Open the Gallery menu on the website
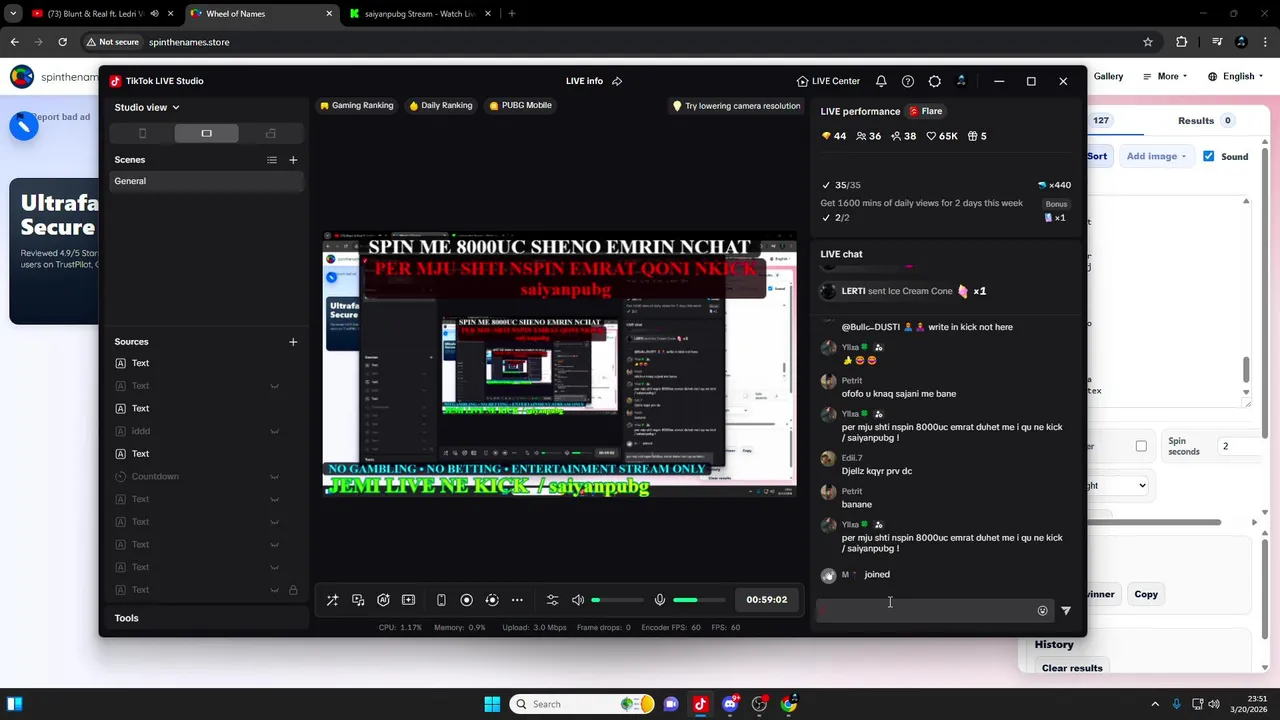Image resolution: width=1280 pixels, height=720 pixels. point(1108,76)
